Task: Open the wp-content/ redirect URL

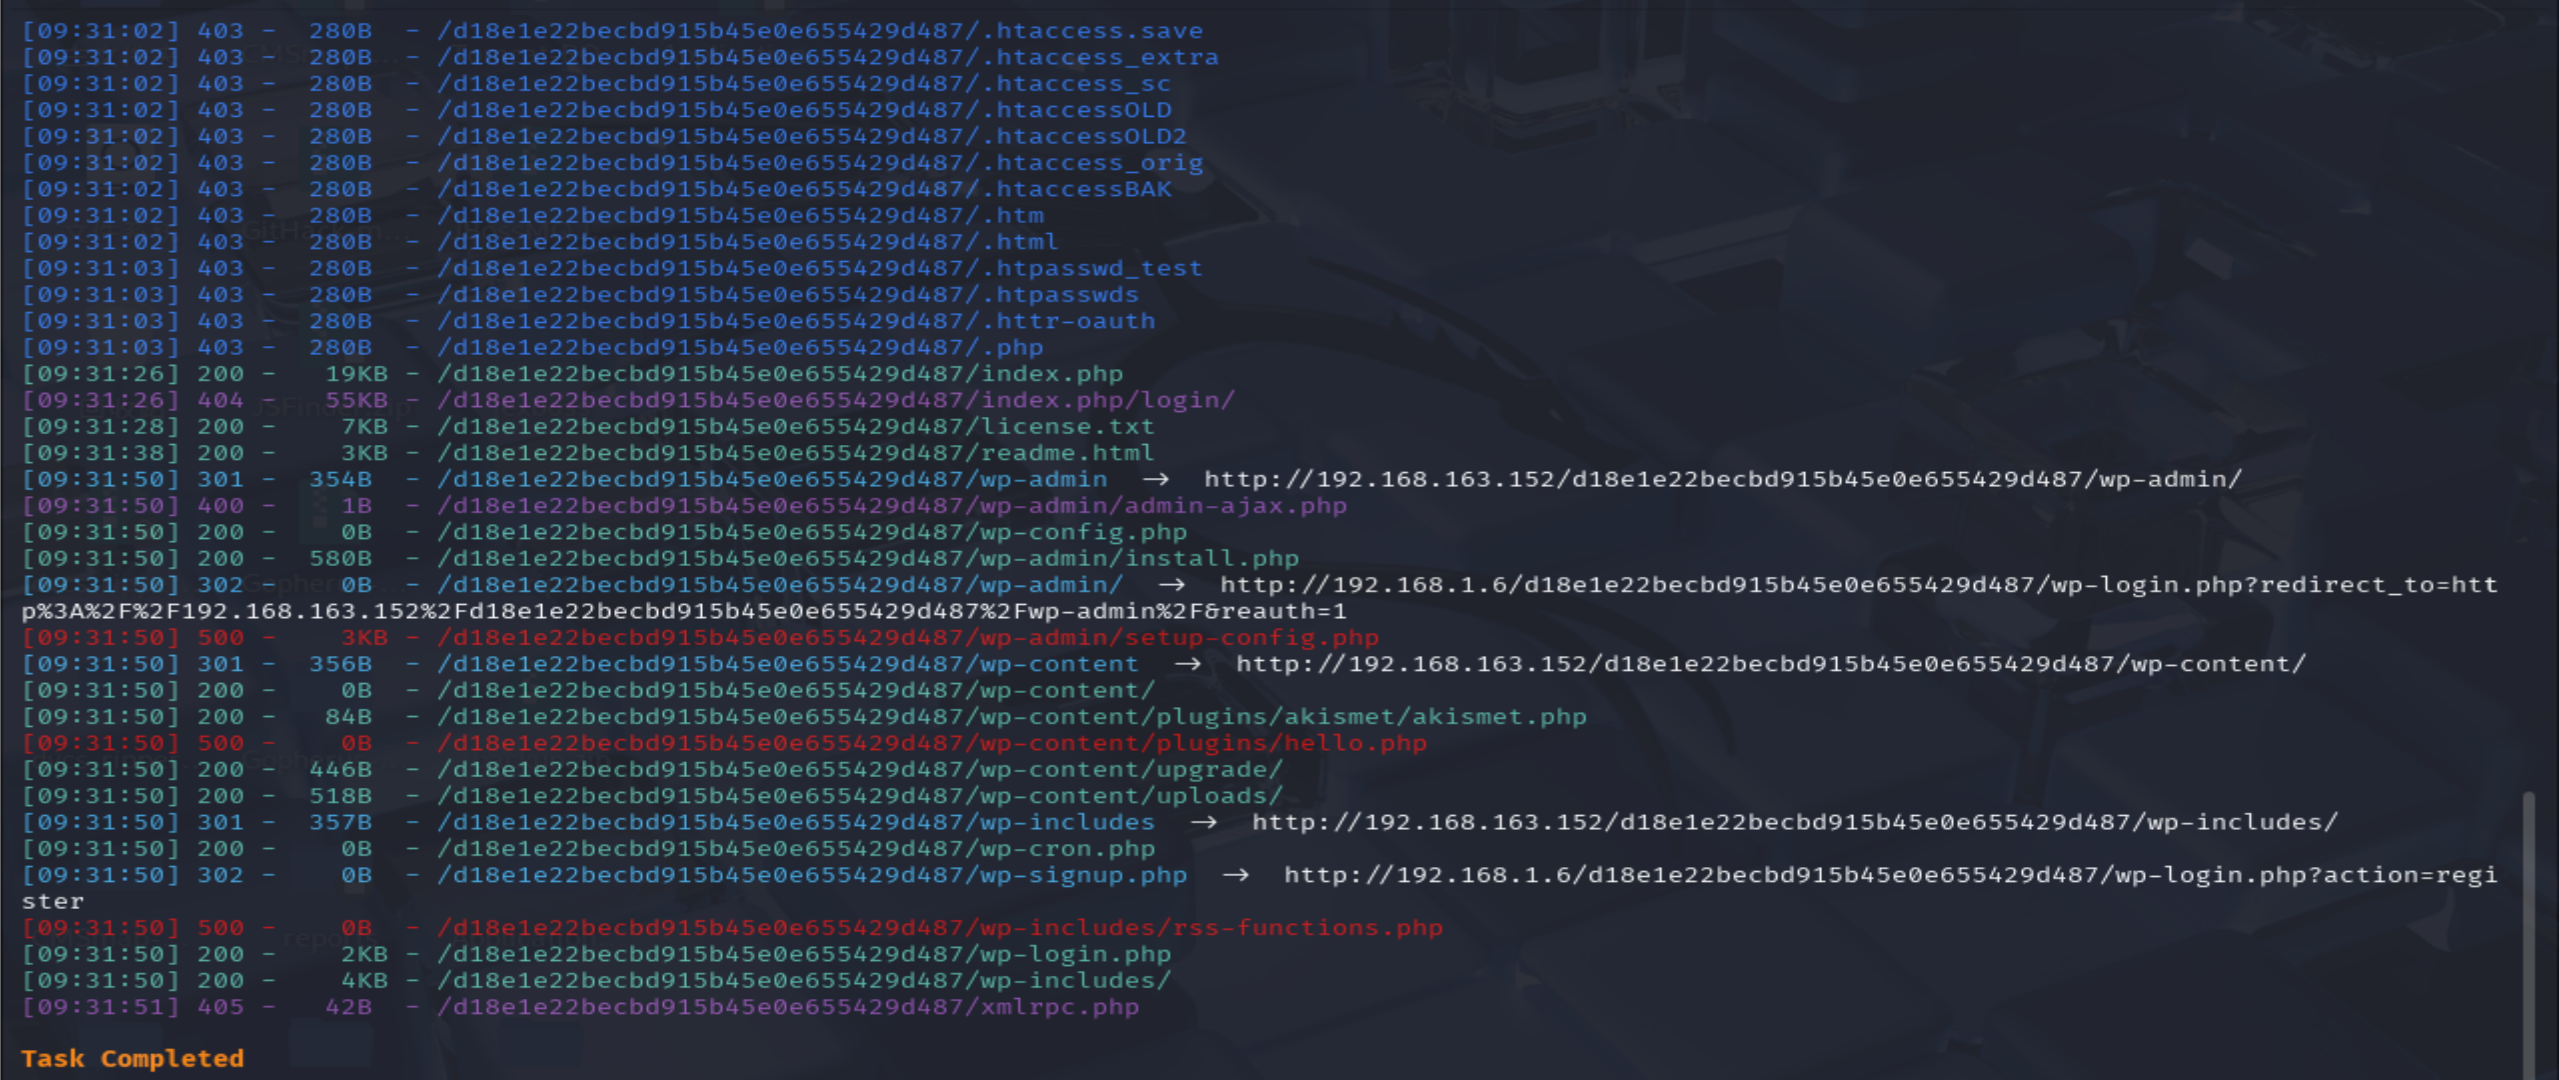Action: 1771,664
